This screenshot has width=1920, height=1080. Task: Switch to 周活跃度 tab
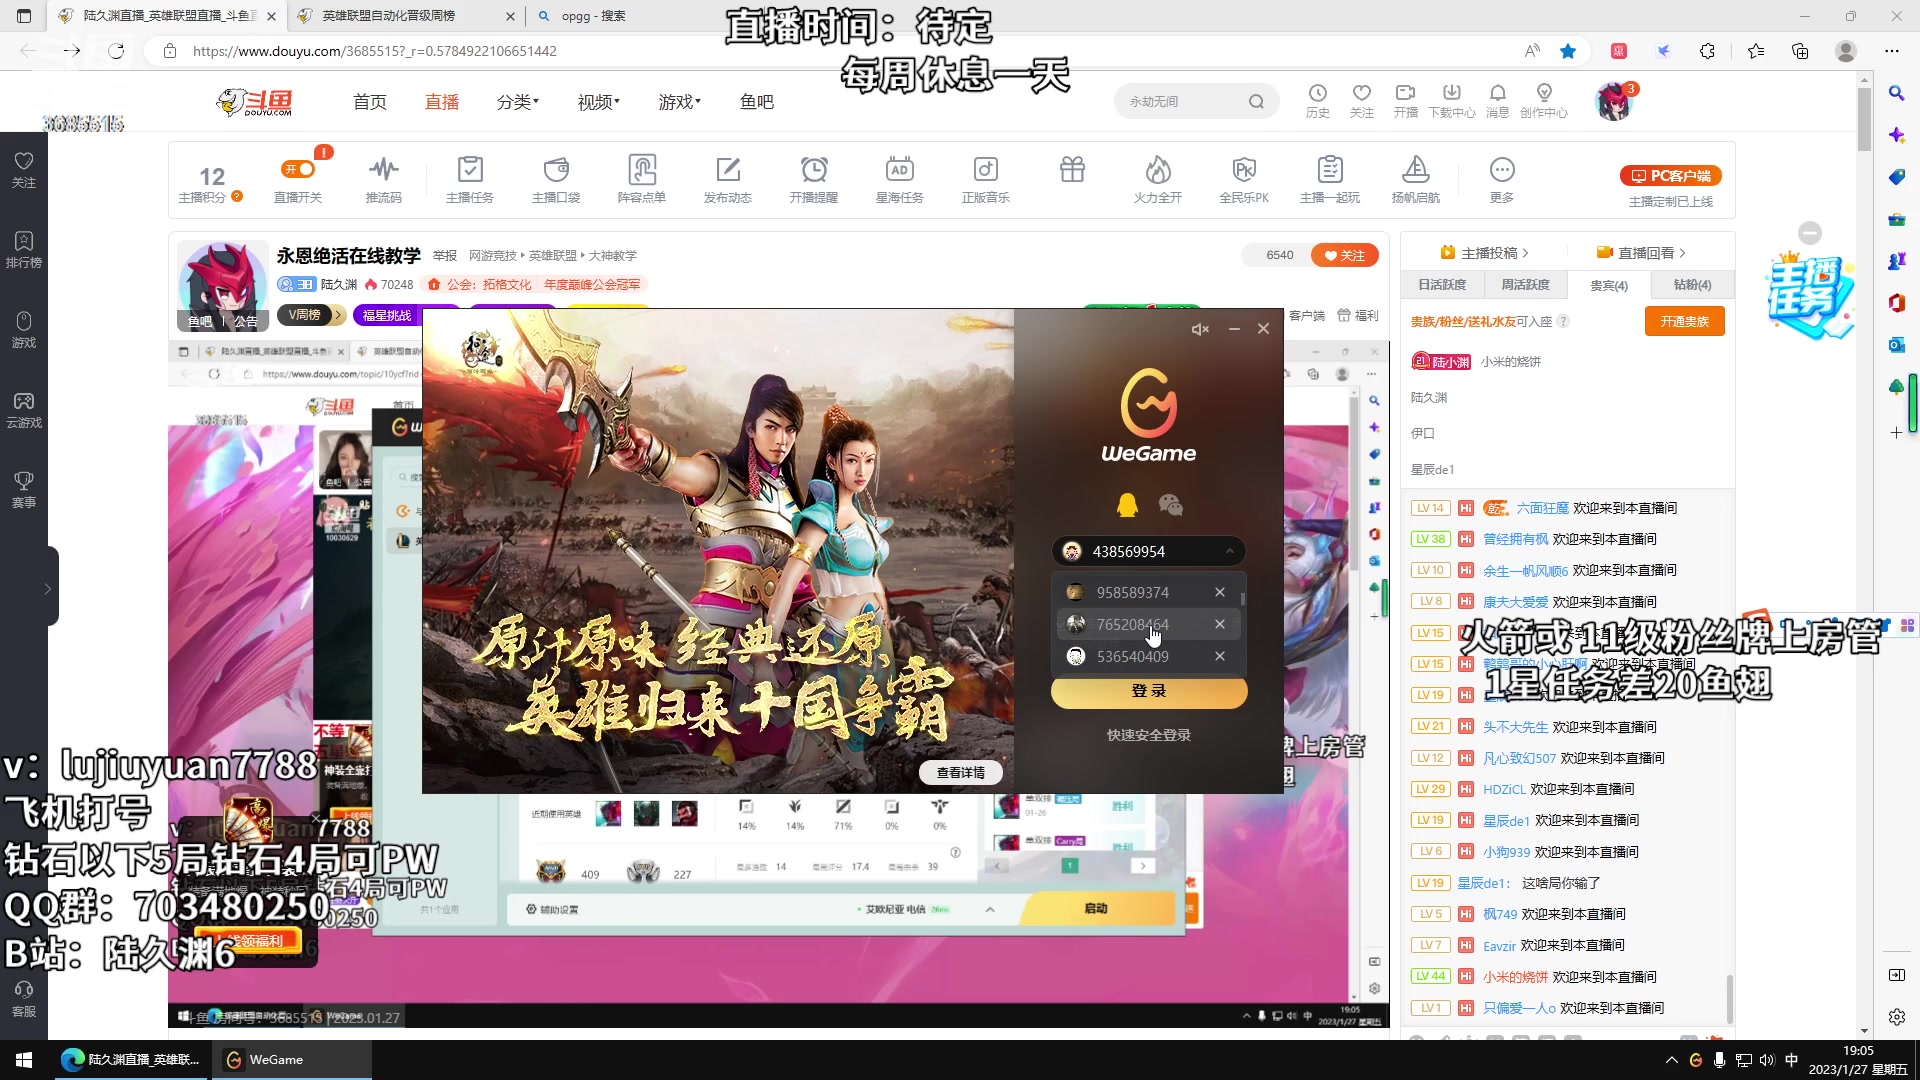[1525, 285]
